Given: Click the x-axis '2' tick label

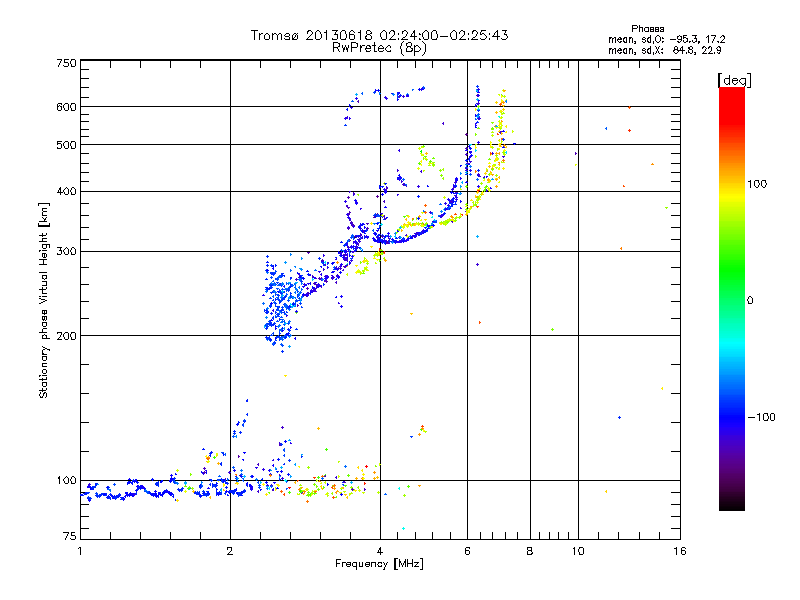Looking at the screenshot, I should point(230,551).
